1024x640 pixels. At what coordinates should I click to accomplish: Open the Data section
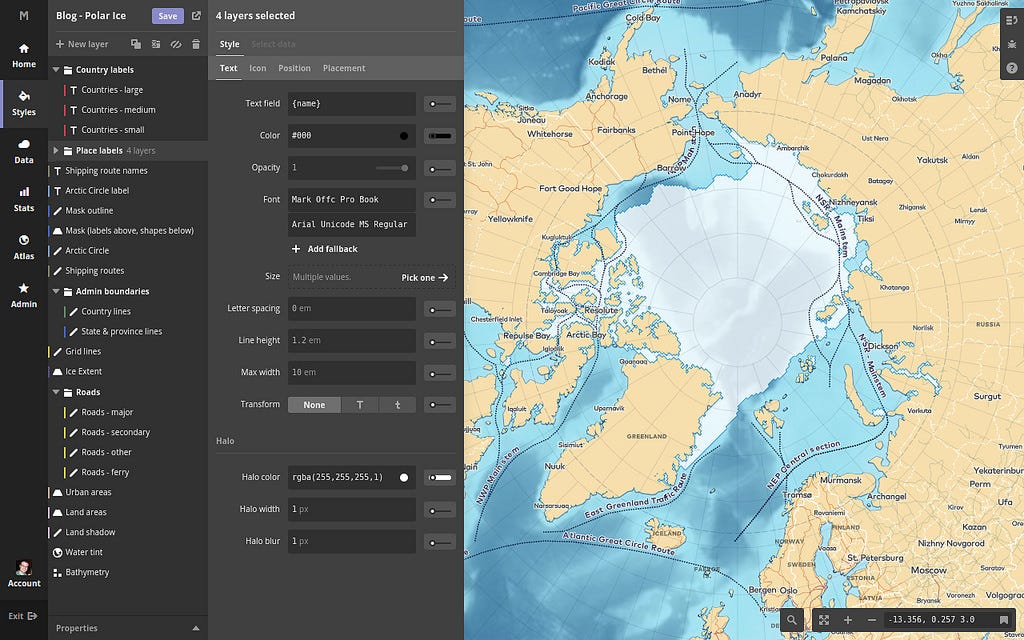(x=23, y=152)
